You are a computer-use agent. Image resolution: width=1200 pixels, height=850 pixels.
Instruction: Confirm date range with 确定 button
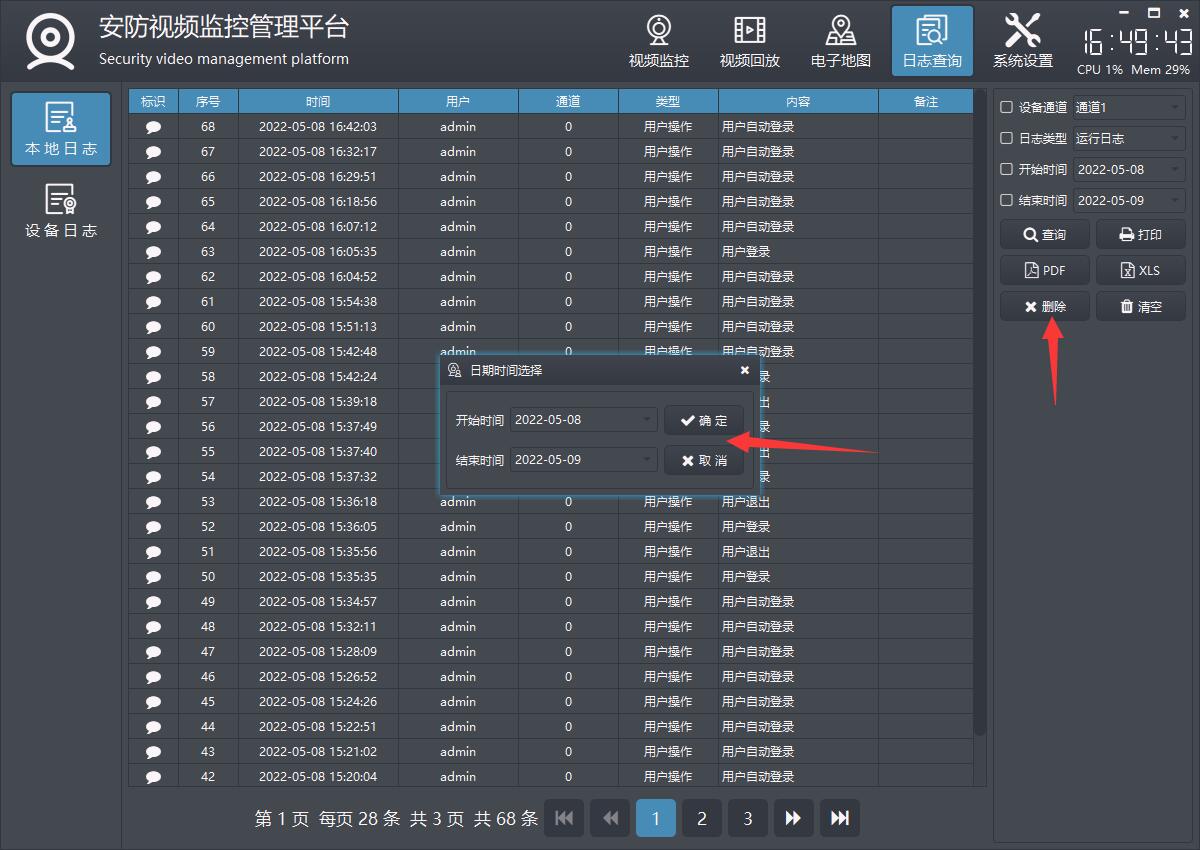coord(703,420)
